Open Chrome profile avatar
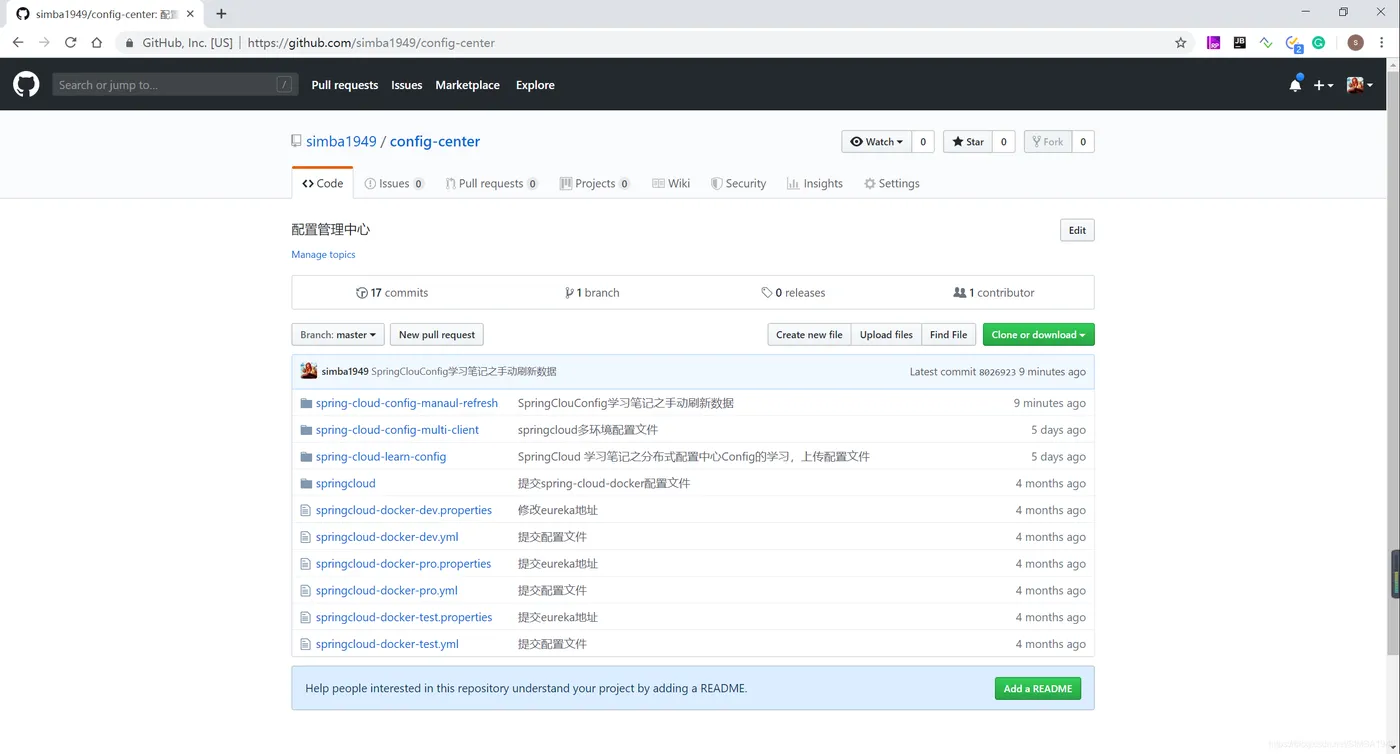This screenshot has width=1400, height=754. tap(1356, 43)
